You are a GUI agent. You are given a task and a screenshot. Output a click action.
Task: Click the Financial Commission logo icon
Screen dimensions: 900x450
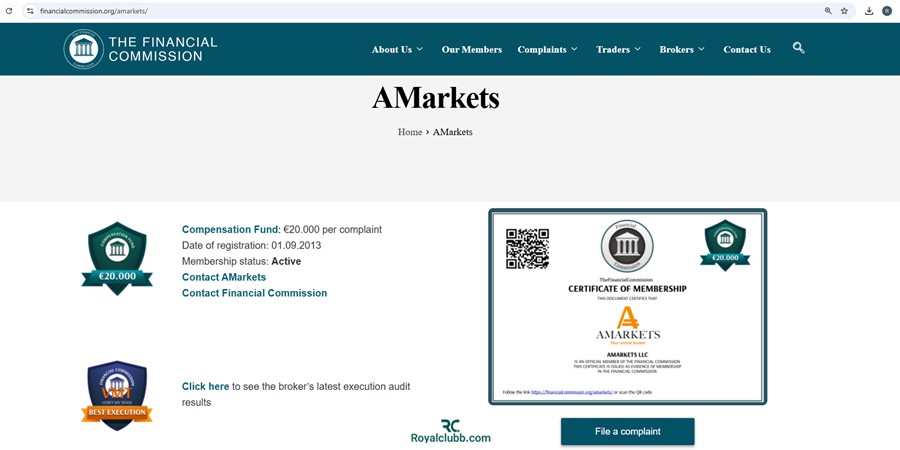coord(83,49)
